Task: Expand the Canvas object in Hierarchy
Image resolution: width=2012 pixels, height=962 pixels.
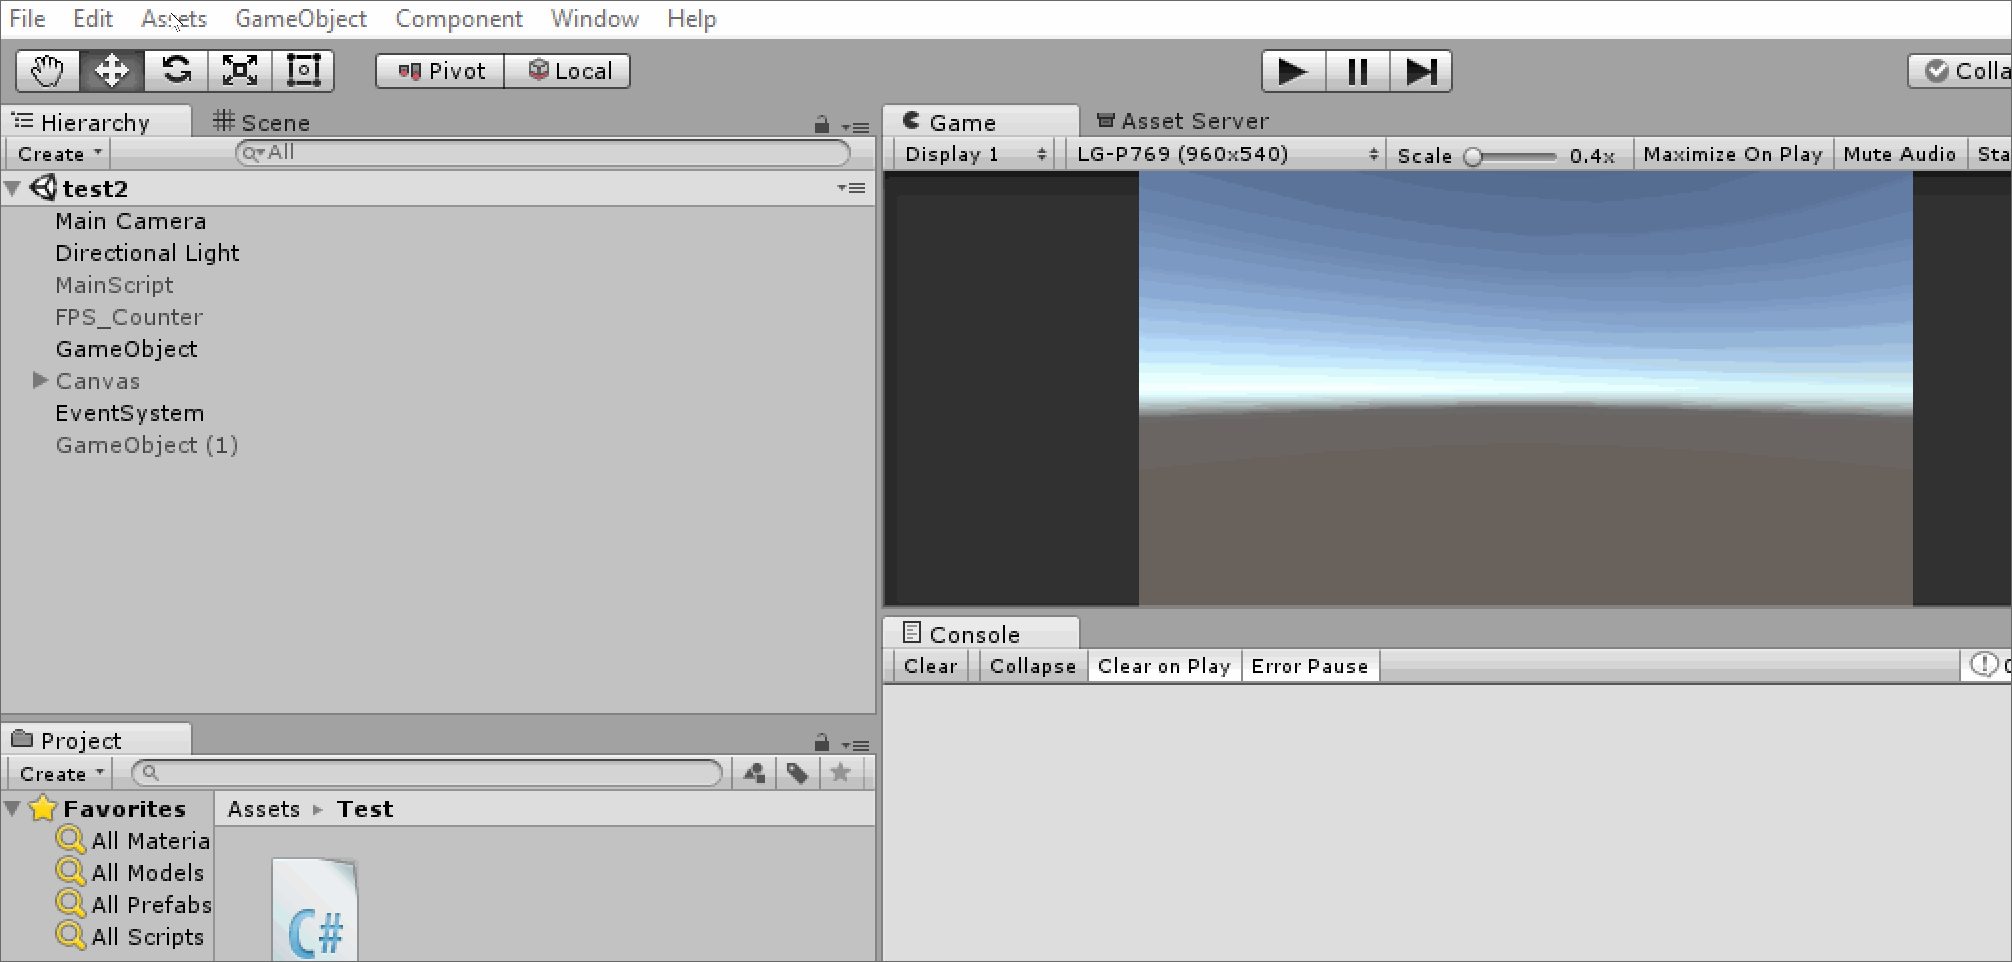Action: click(x=40, y=381)
